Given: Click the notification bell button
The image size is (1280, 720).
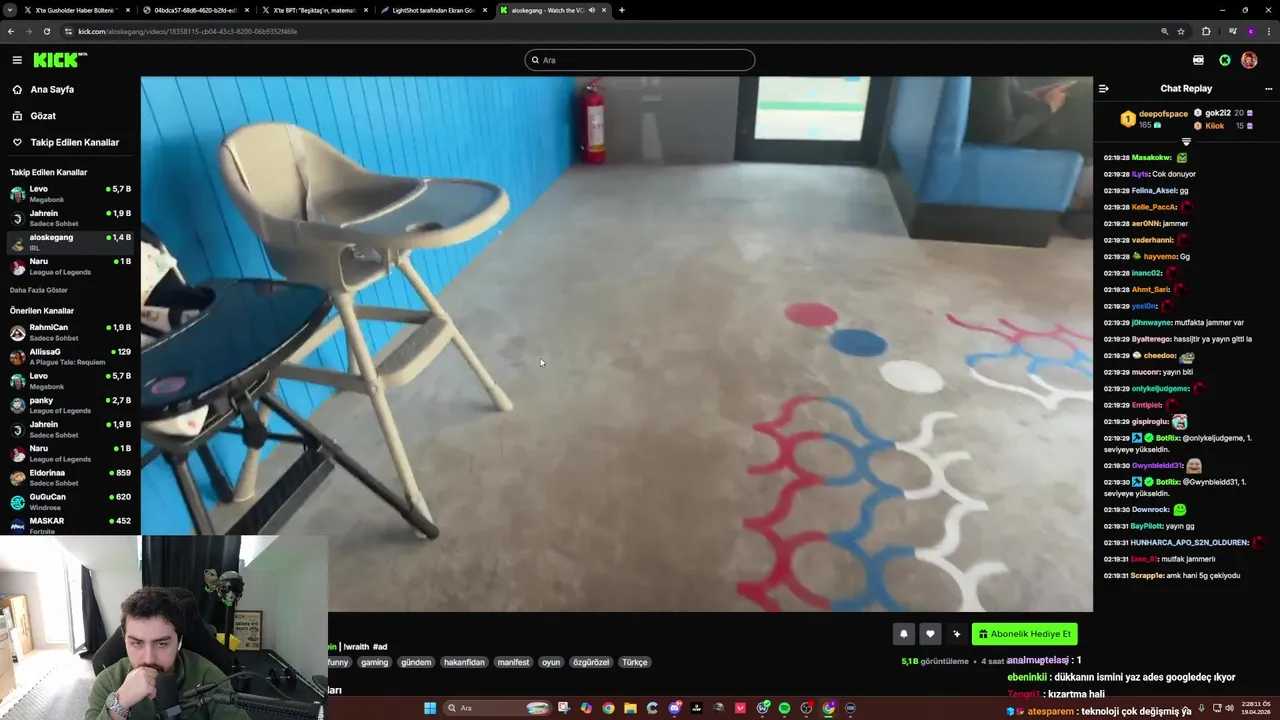Looking at the screenshot, I should coord(903,634).
